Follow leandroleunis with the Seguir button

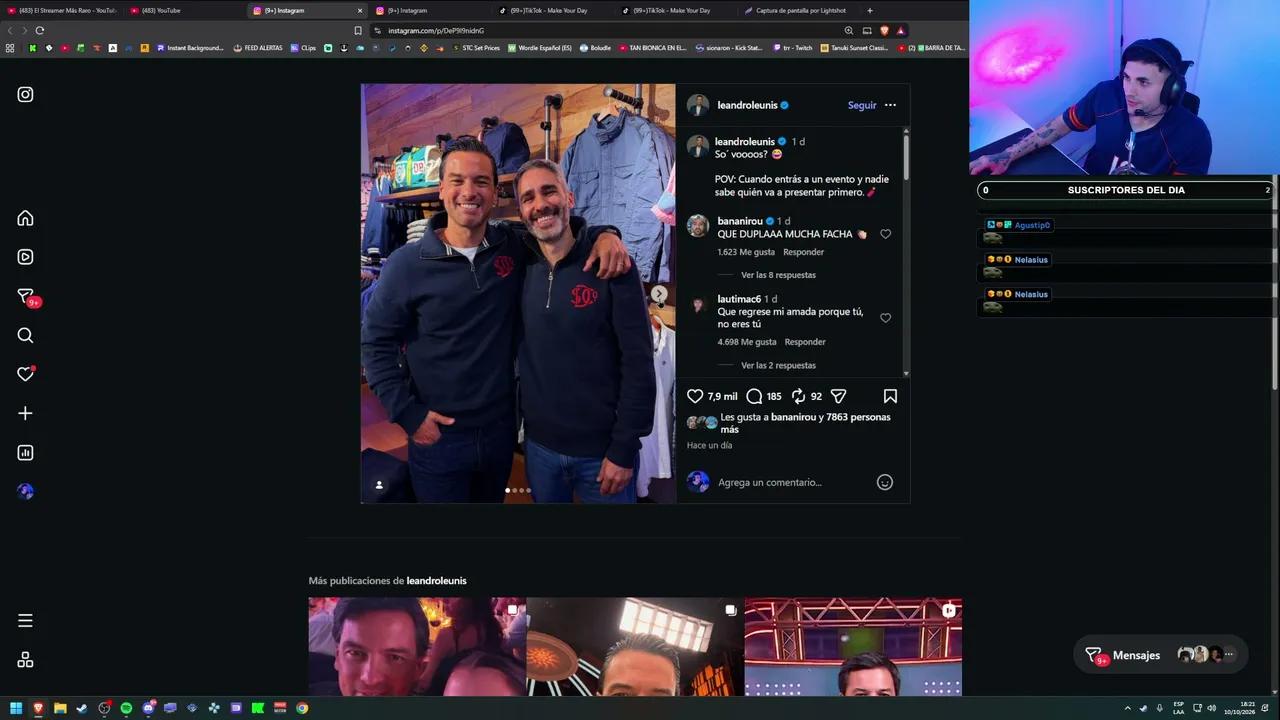tap(862, 105)
